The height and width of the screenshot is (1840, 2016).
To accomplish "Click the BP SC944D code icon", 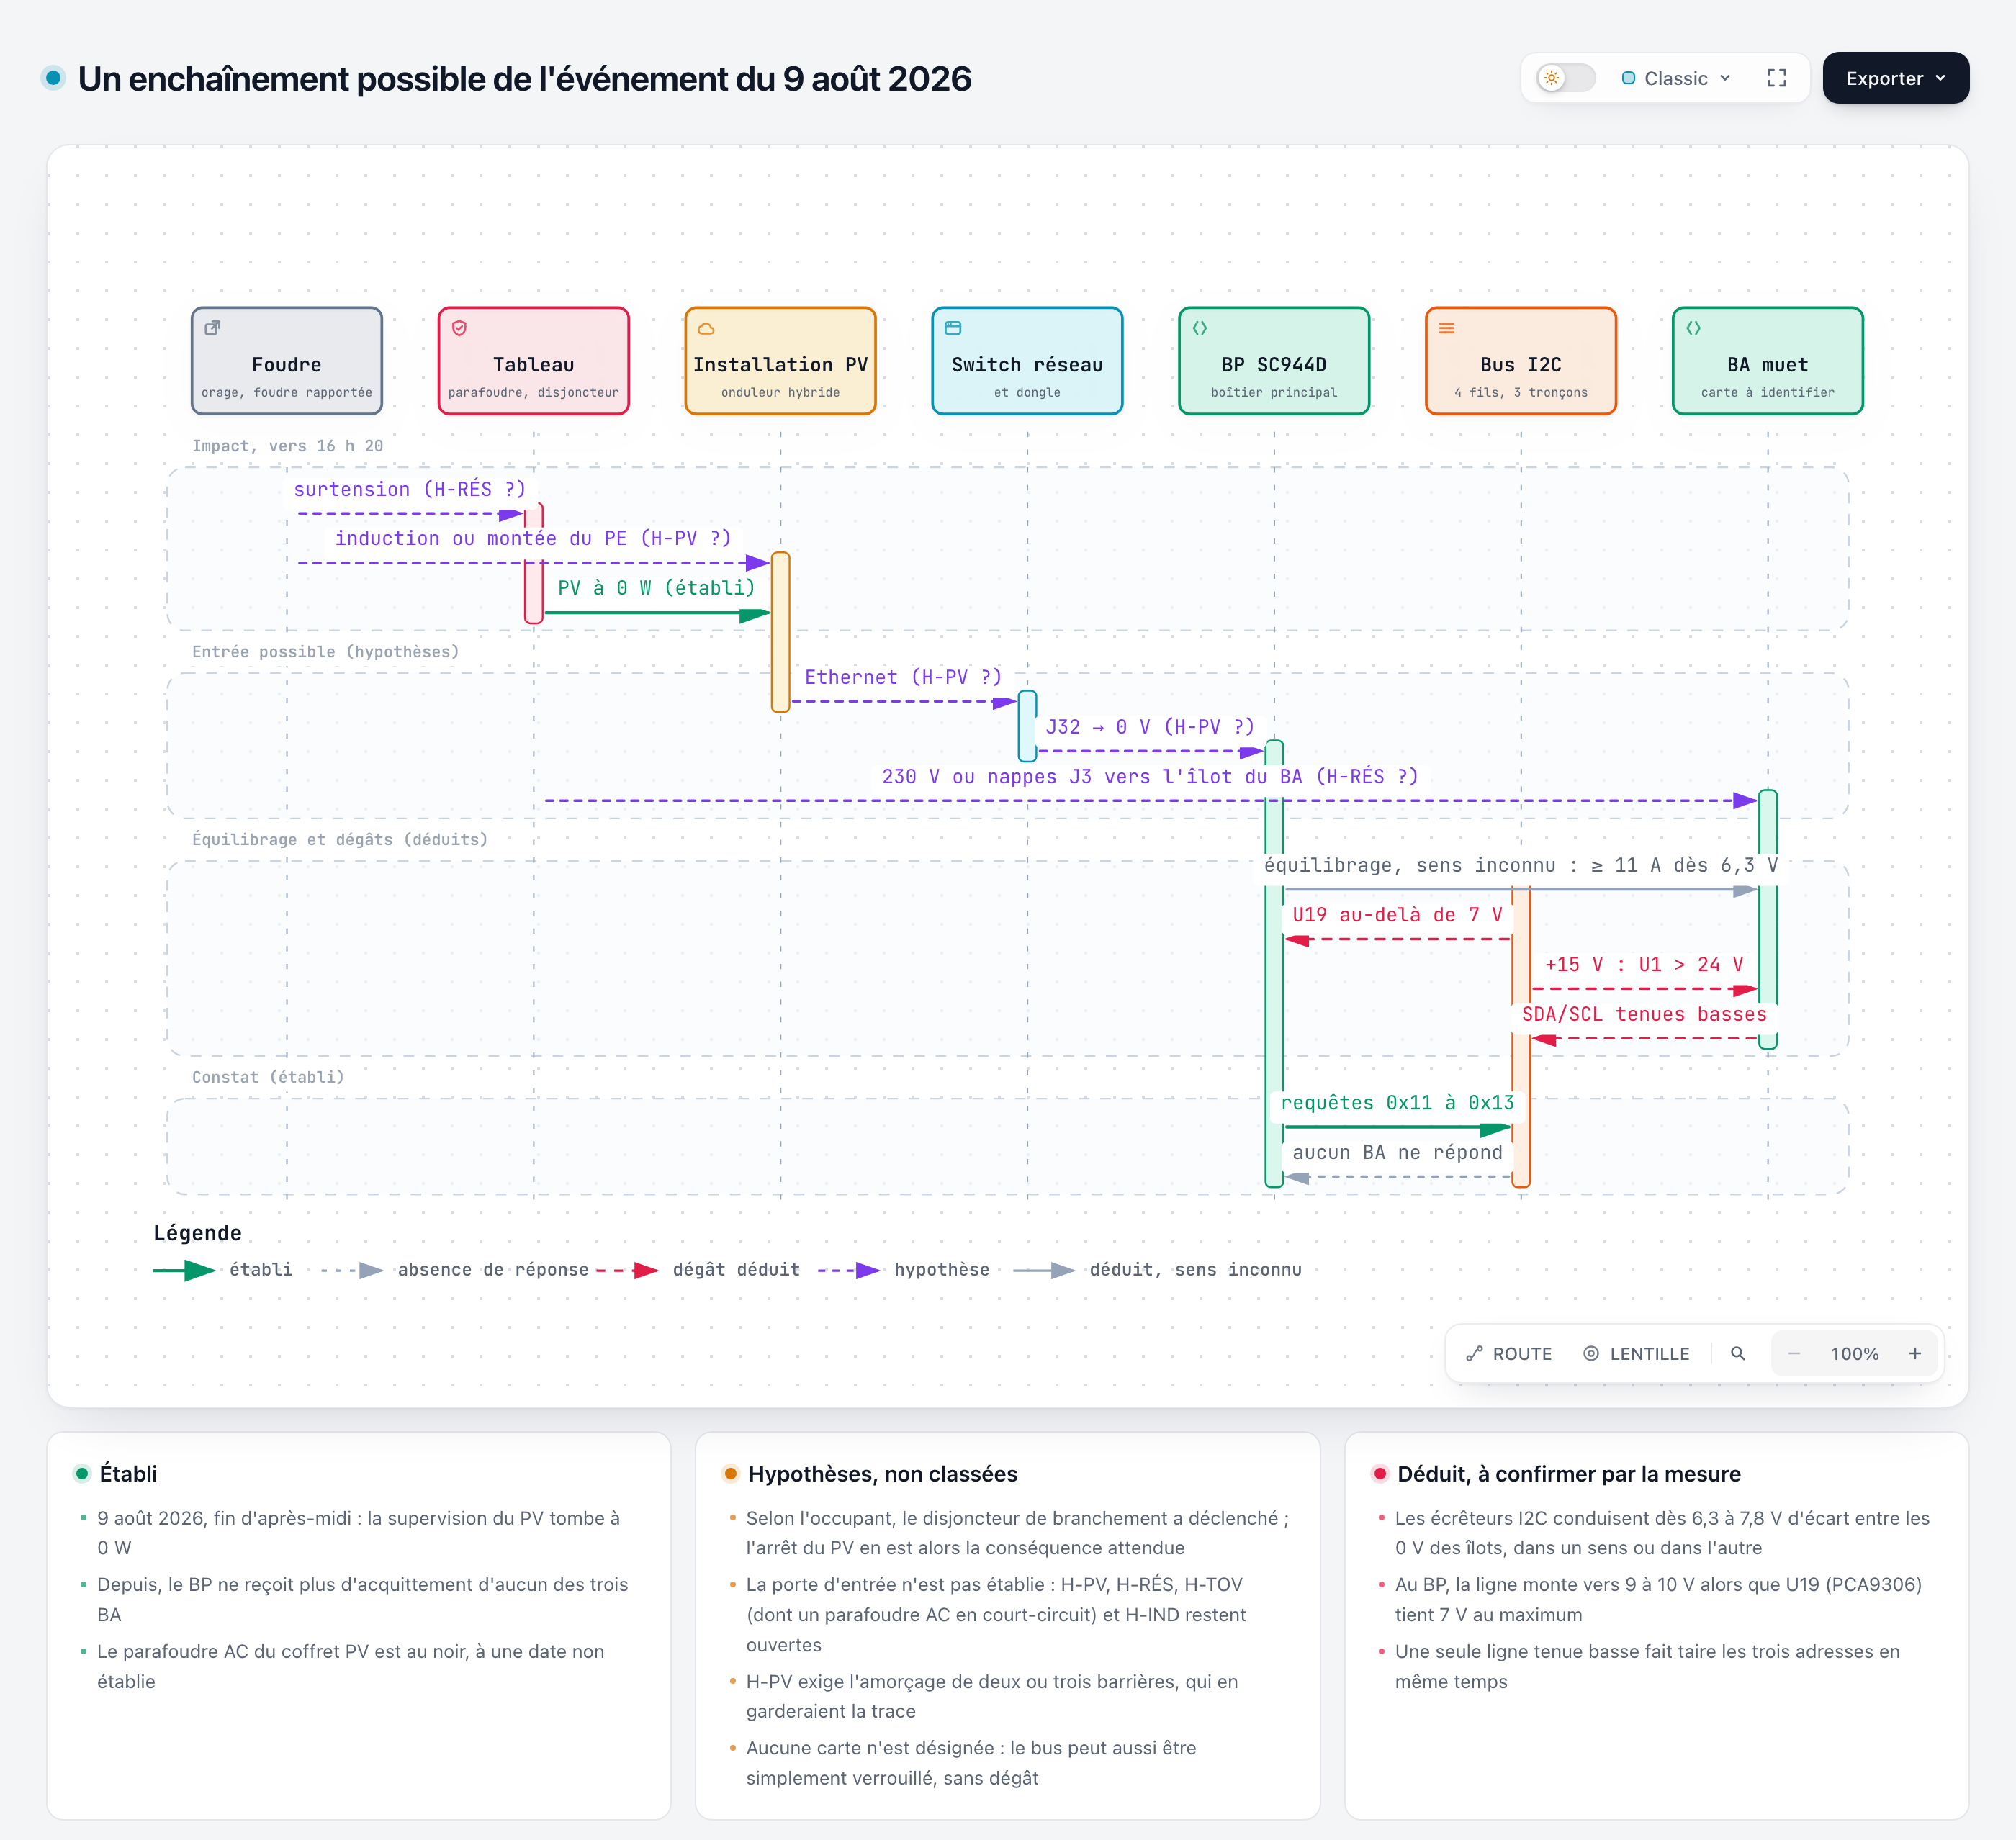I will tap(1200, 328).
